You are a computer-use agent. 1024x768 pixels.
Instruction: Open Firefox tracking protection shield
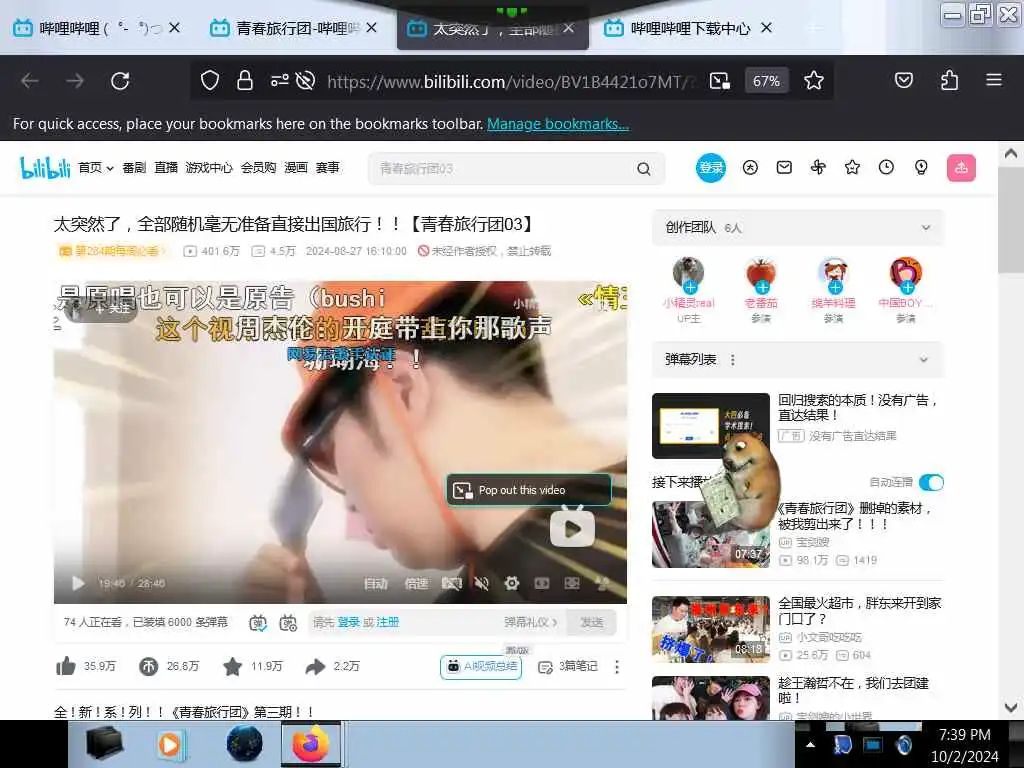pyautogui.click(x=210, y=81)
